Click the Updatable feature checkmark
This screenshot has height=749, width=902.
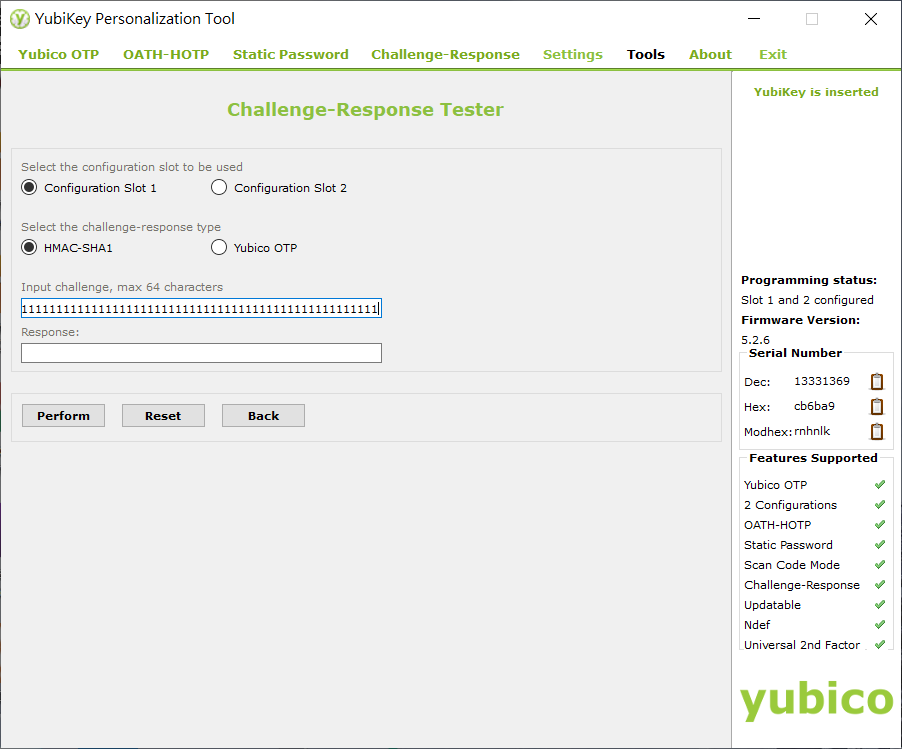pyautogui.click(x=880, y=605)
